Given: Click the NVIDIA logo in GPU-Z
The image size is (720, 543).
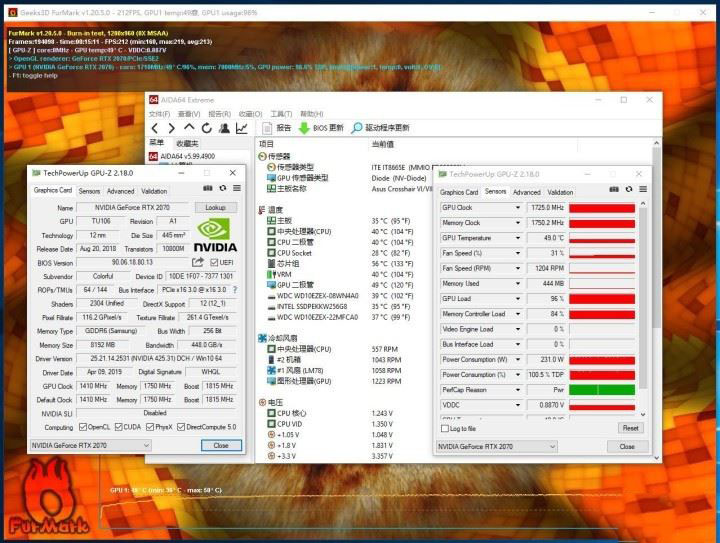Looking at the screenshot, I should [214, 235].
